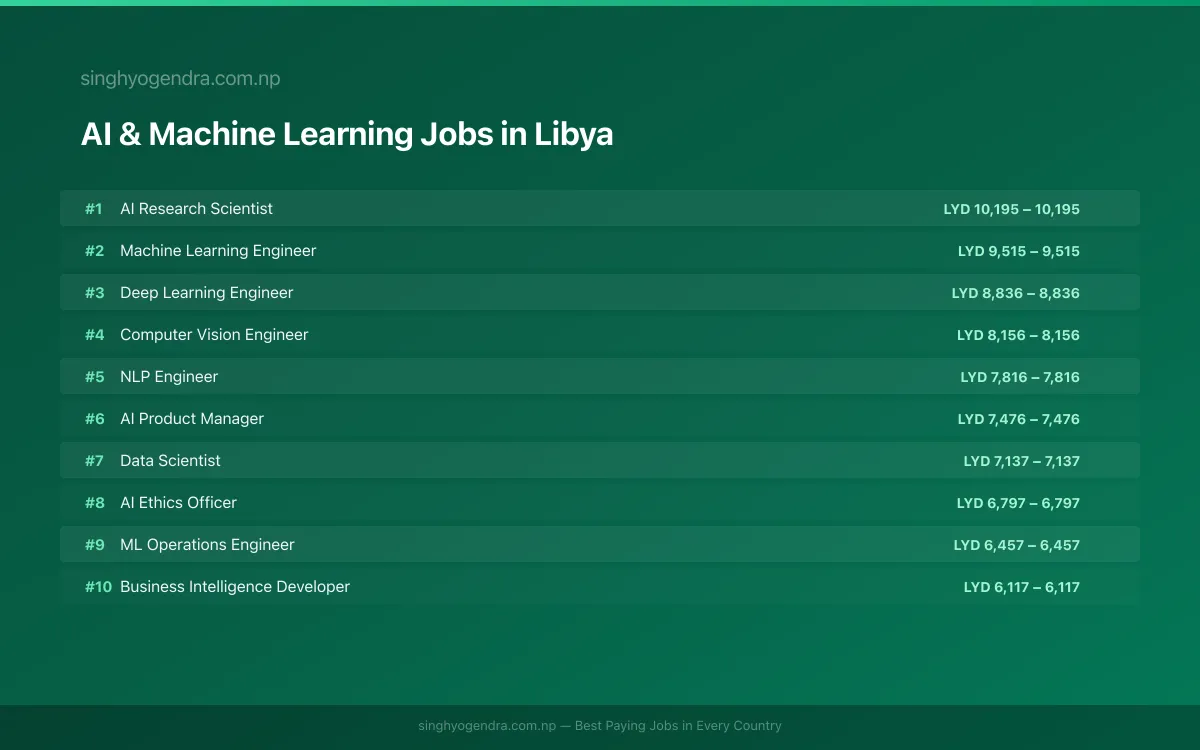Click the singhyogendra.com.np header text
Screen dimensions: 1200x750
(x=180, y=78)
